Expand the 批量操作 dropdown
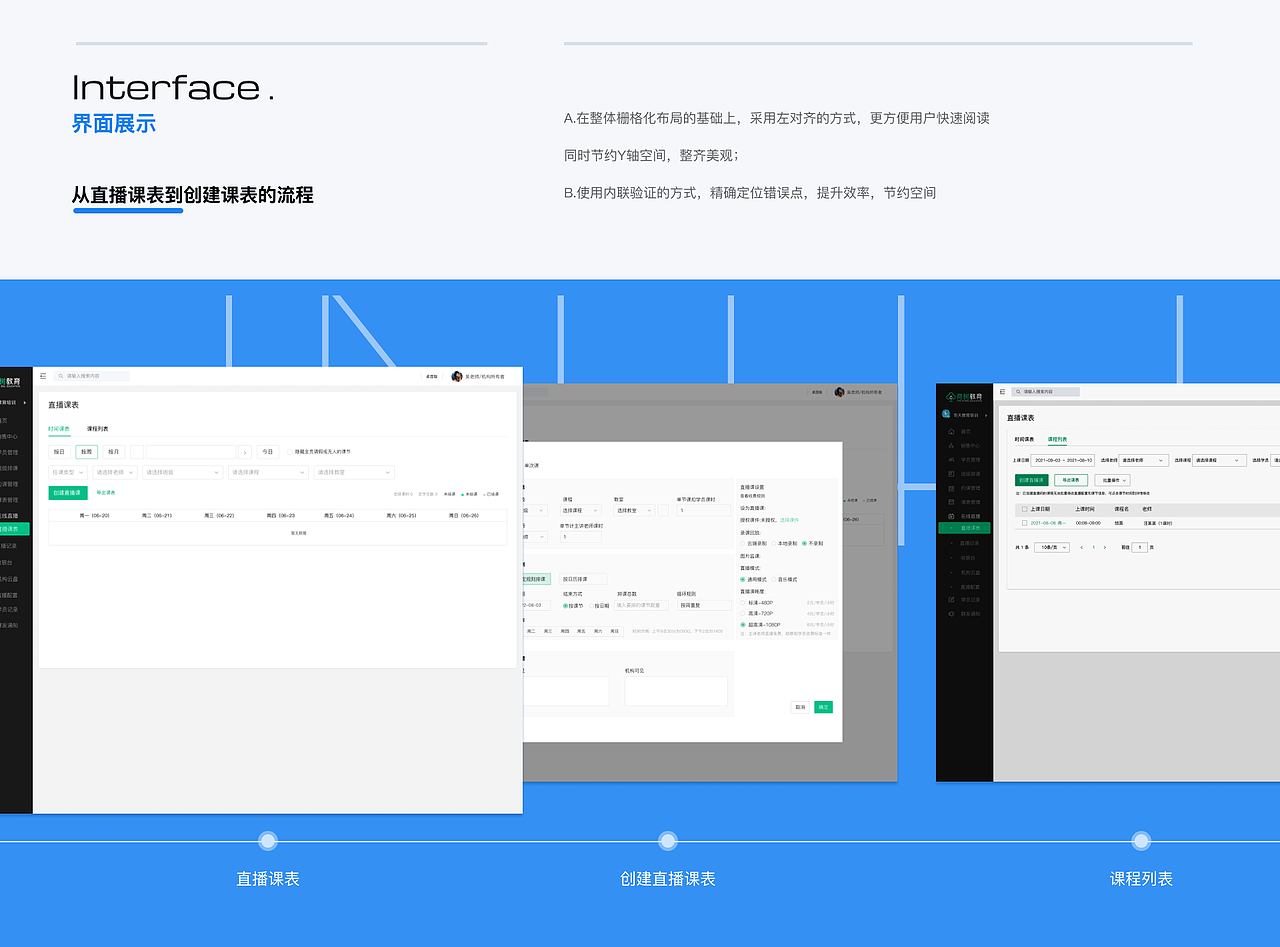This screenshot has width=1280, height=947. [1112, 480]
